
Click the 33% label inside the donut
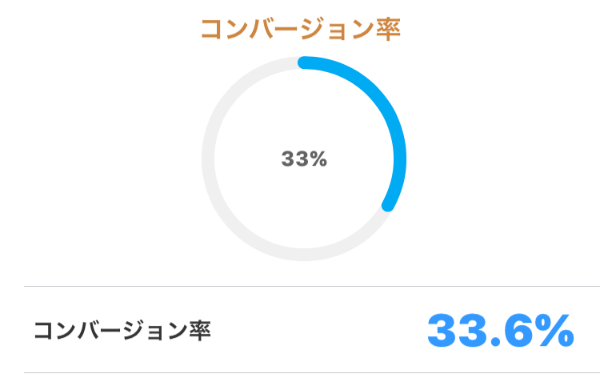click(x=304, y=159)
